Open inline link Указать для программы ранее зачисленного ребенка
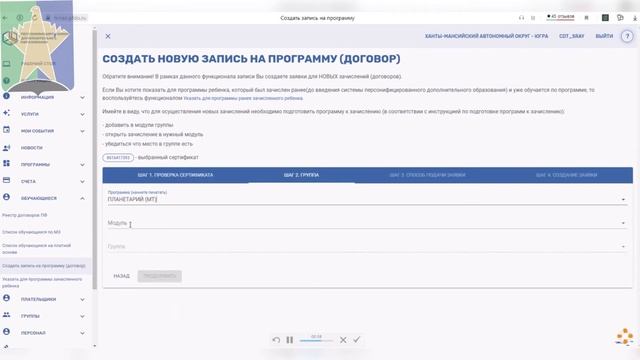The image size is (640, 360). click(x=243, y=98)
